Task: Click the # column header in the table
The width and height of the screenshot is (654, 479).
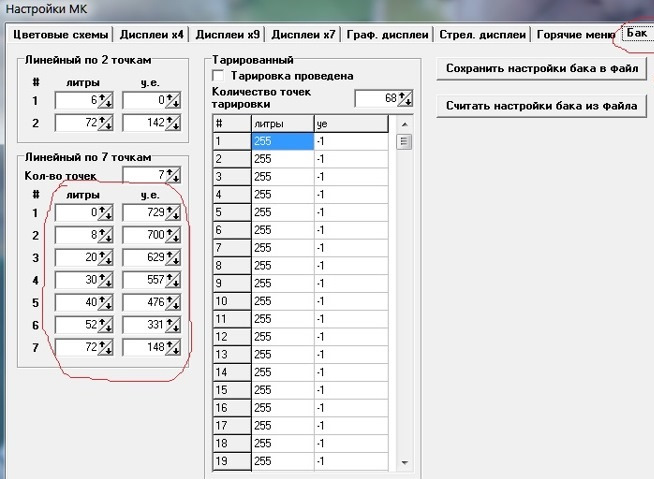Action: [x=232, y=124]
